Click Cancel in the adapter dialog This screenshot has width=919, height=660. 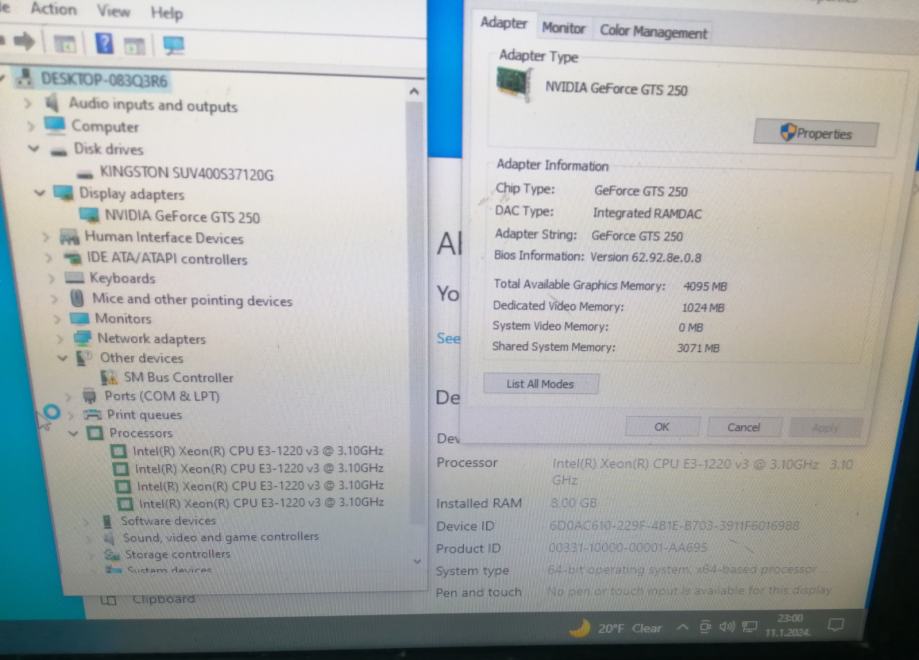pyautogui.click(x=744, y=427)
